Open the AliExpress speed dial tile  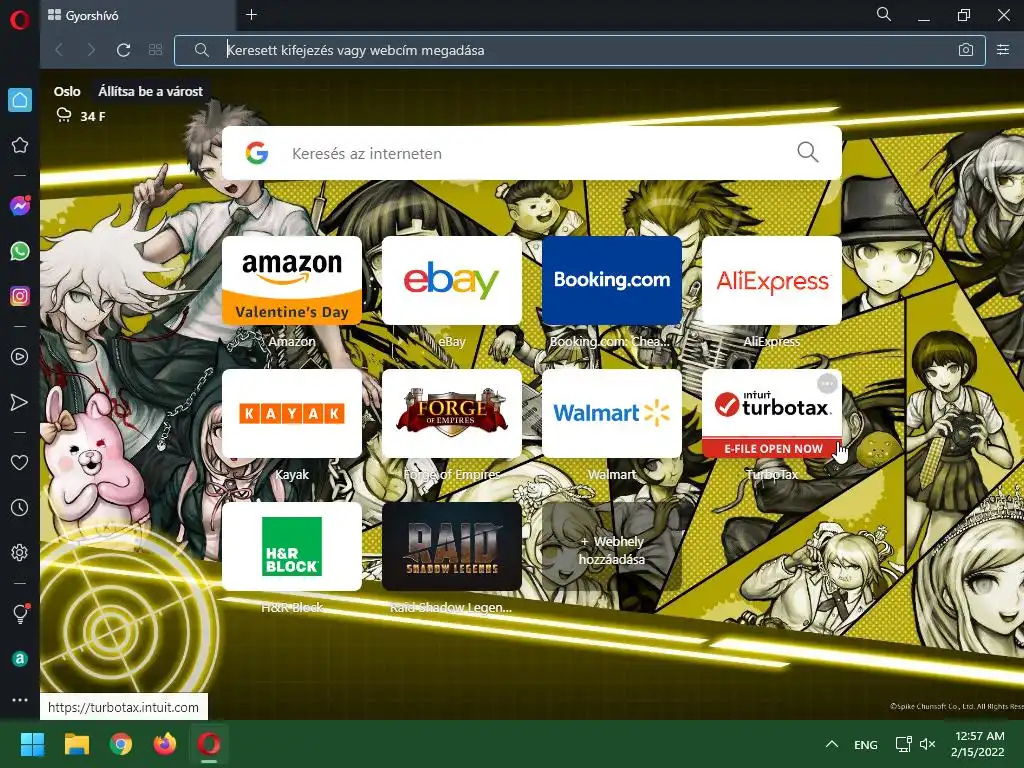coord(772,281)
